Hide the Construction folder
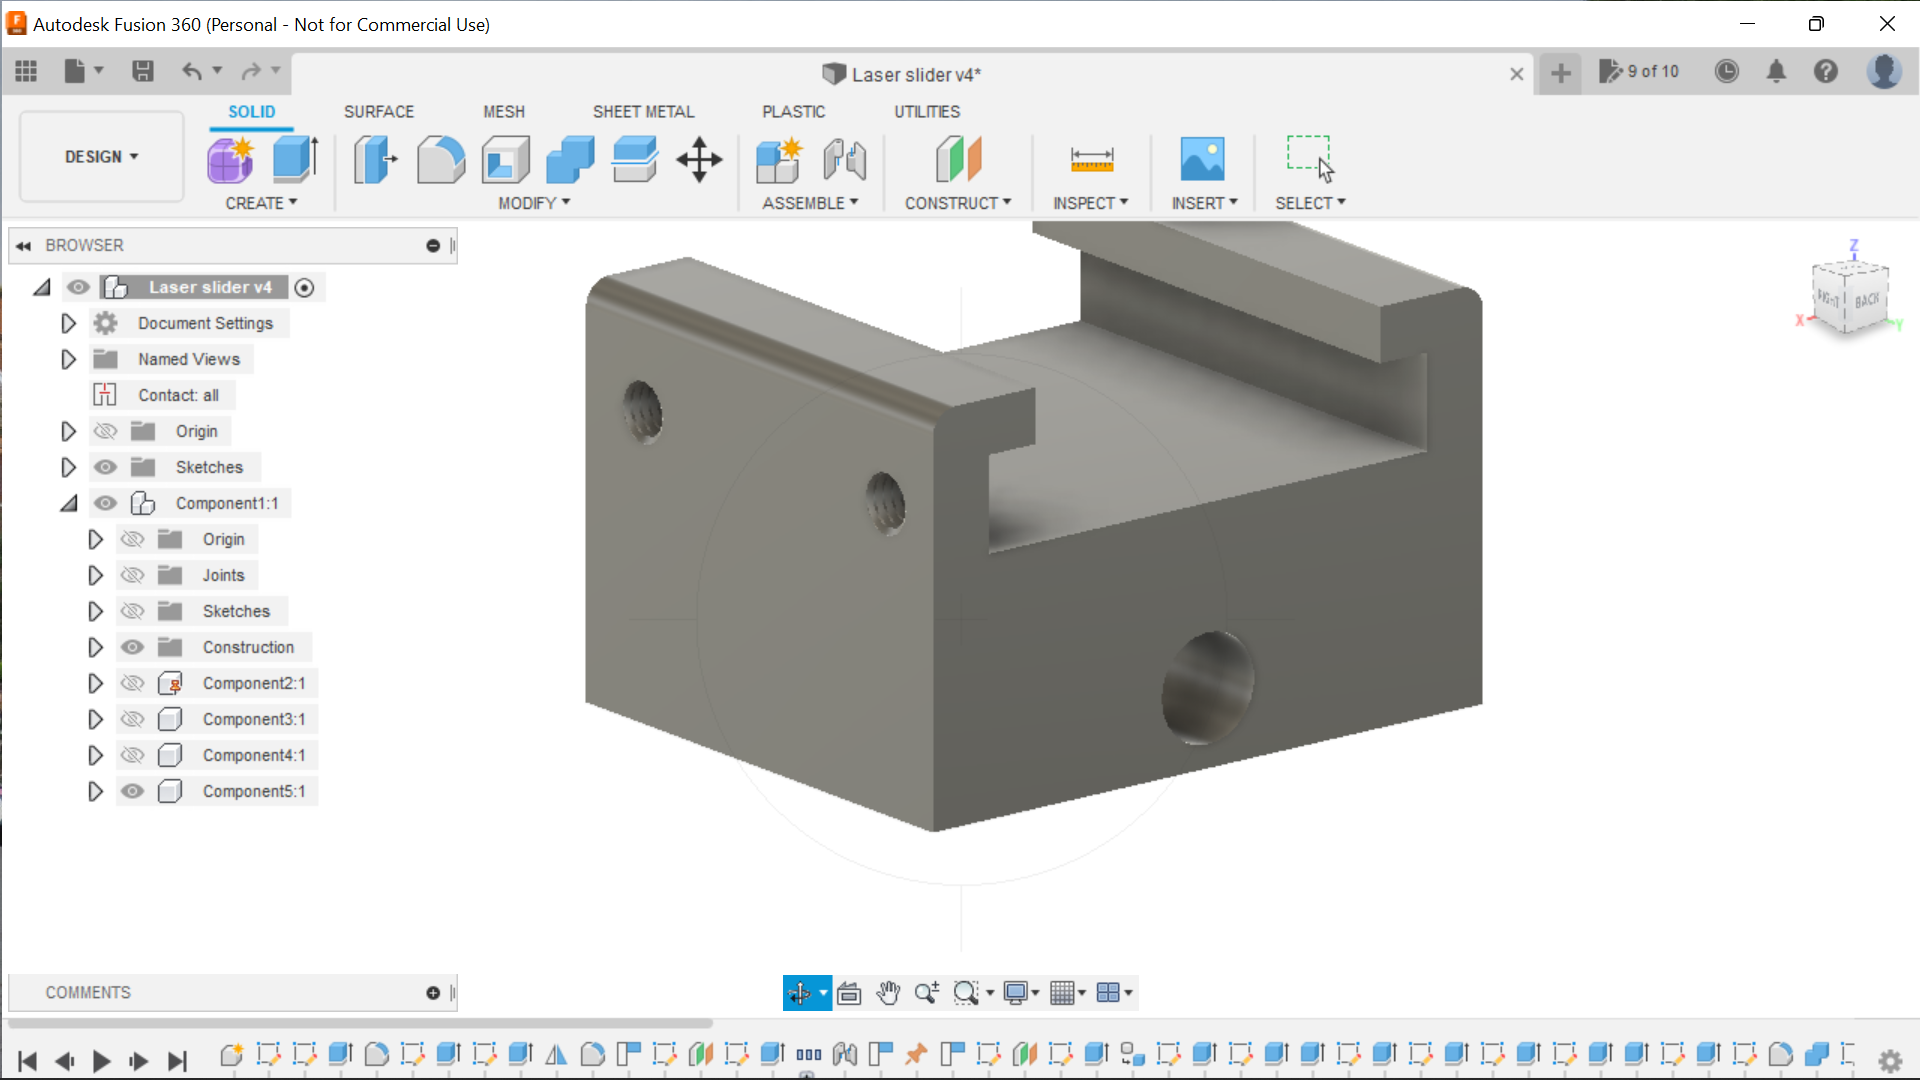 (132, 647)
